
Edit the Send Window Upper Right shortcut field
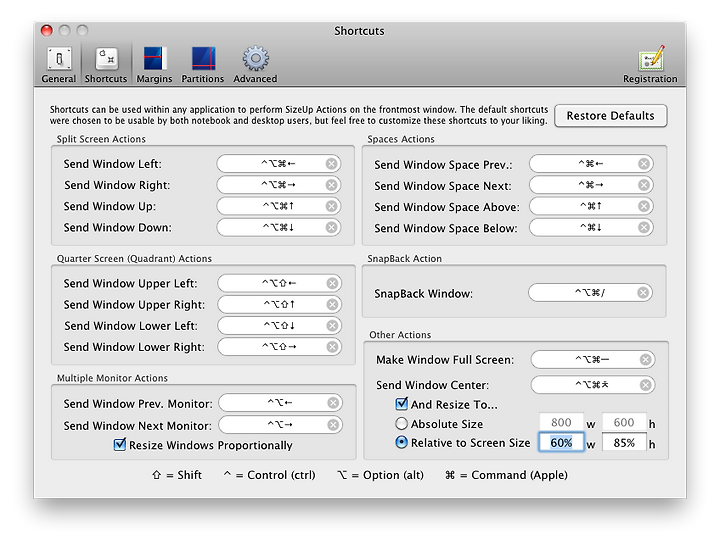[x=280, y=304]
